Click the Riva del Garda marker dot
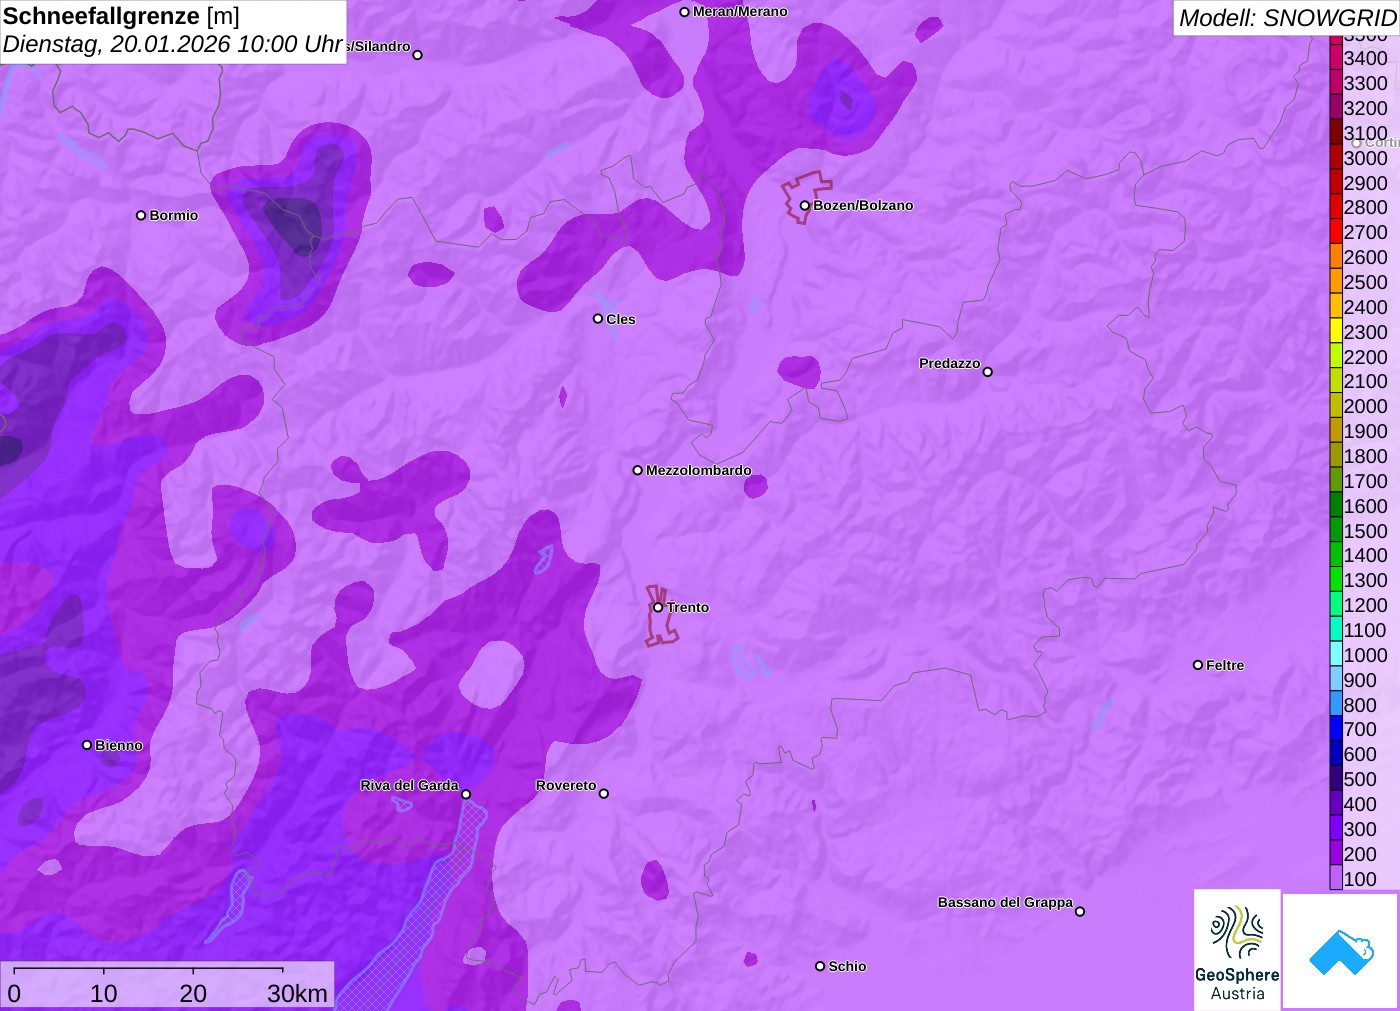This screenshot has width=1400, height=1011. (466, 794)
